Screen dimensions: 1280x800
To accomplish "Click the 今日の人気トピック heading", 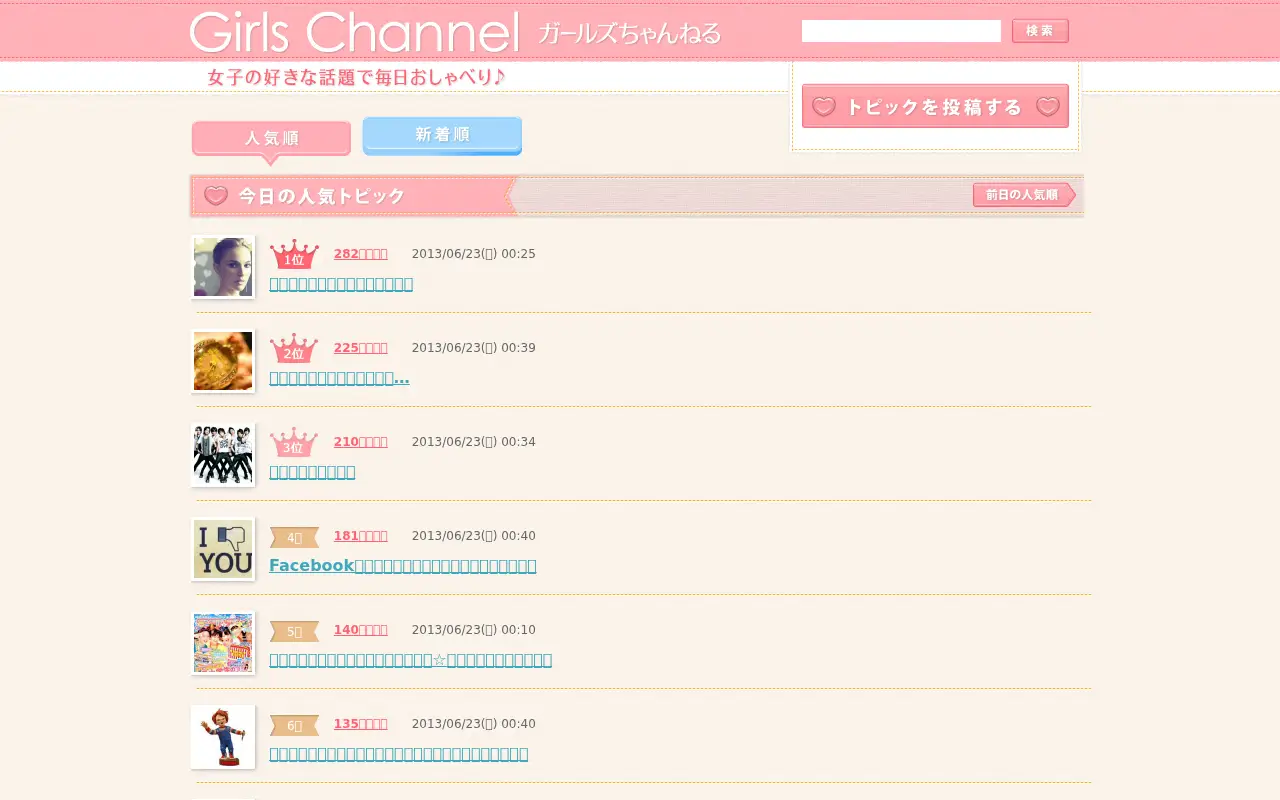I will [x=321, y=196].
